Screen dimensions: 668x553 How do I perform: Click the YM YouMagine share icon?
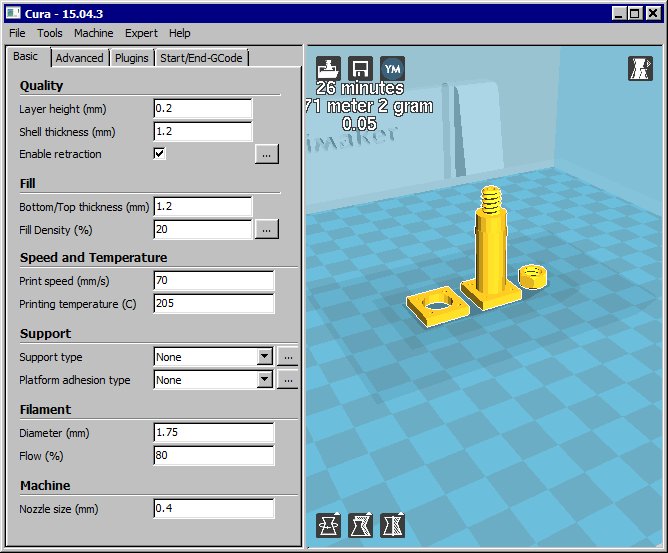pos(392,69)
